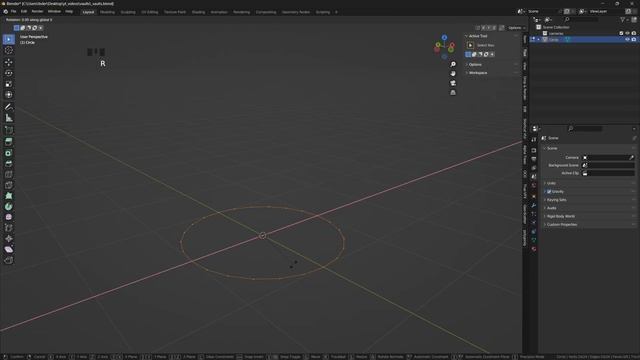640x360 pixels.
Task: Set Active Tool select mode to subtract
Action: (480, 54)
